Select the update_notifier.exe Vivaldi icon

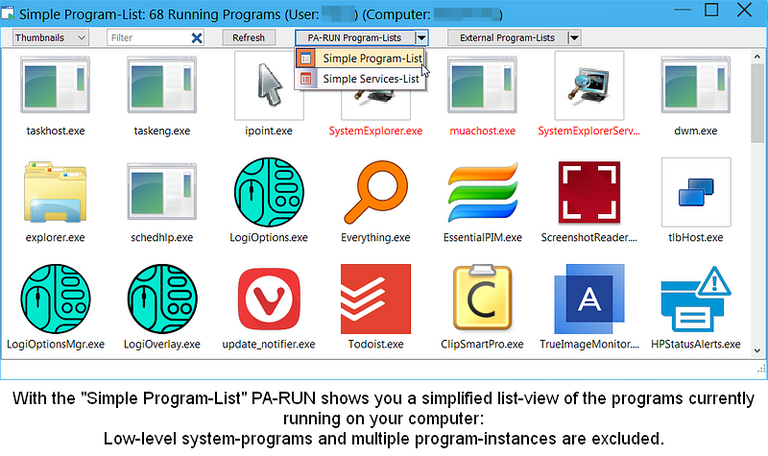point(268,298)
